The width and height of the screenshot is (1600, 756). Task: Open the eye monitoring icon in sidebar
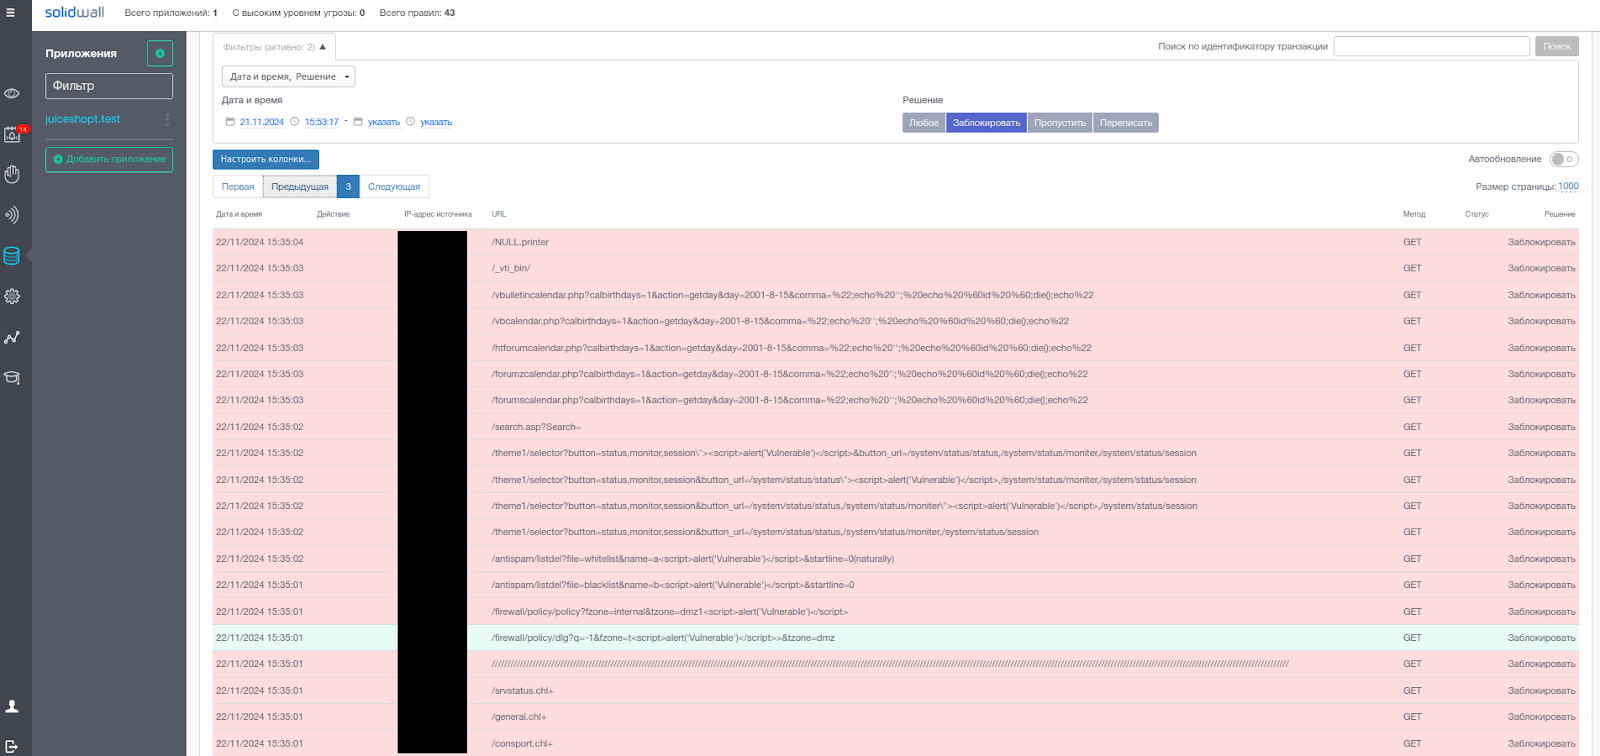pos(12,93)
